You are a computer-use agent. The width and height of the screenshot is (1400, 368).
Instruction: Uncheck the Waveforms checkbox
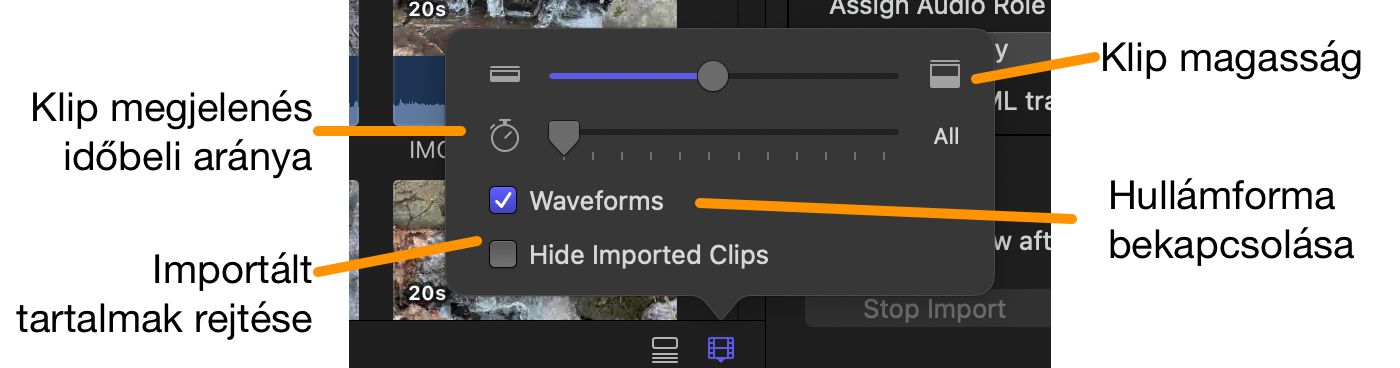503,200
